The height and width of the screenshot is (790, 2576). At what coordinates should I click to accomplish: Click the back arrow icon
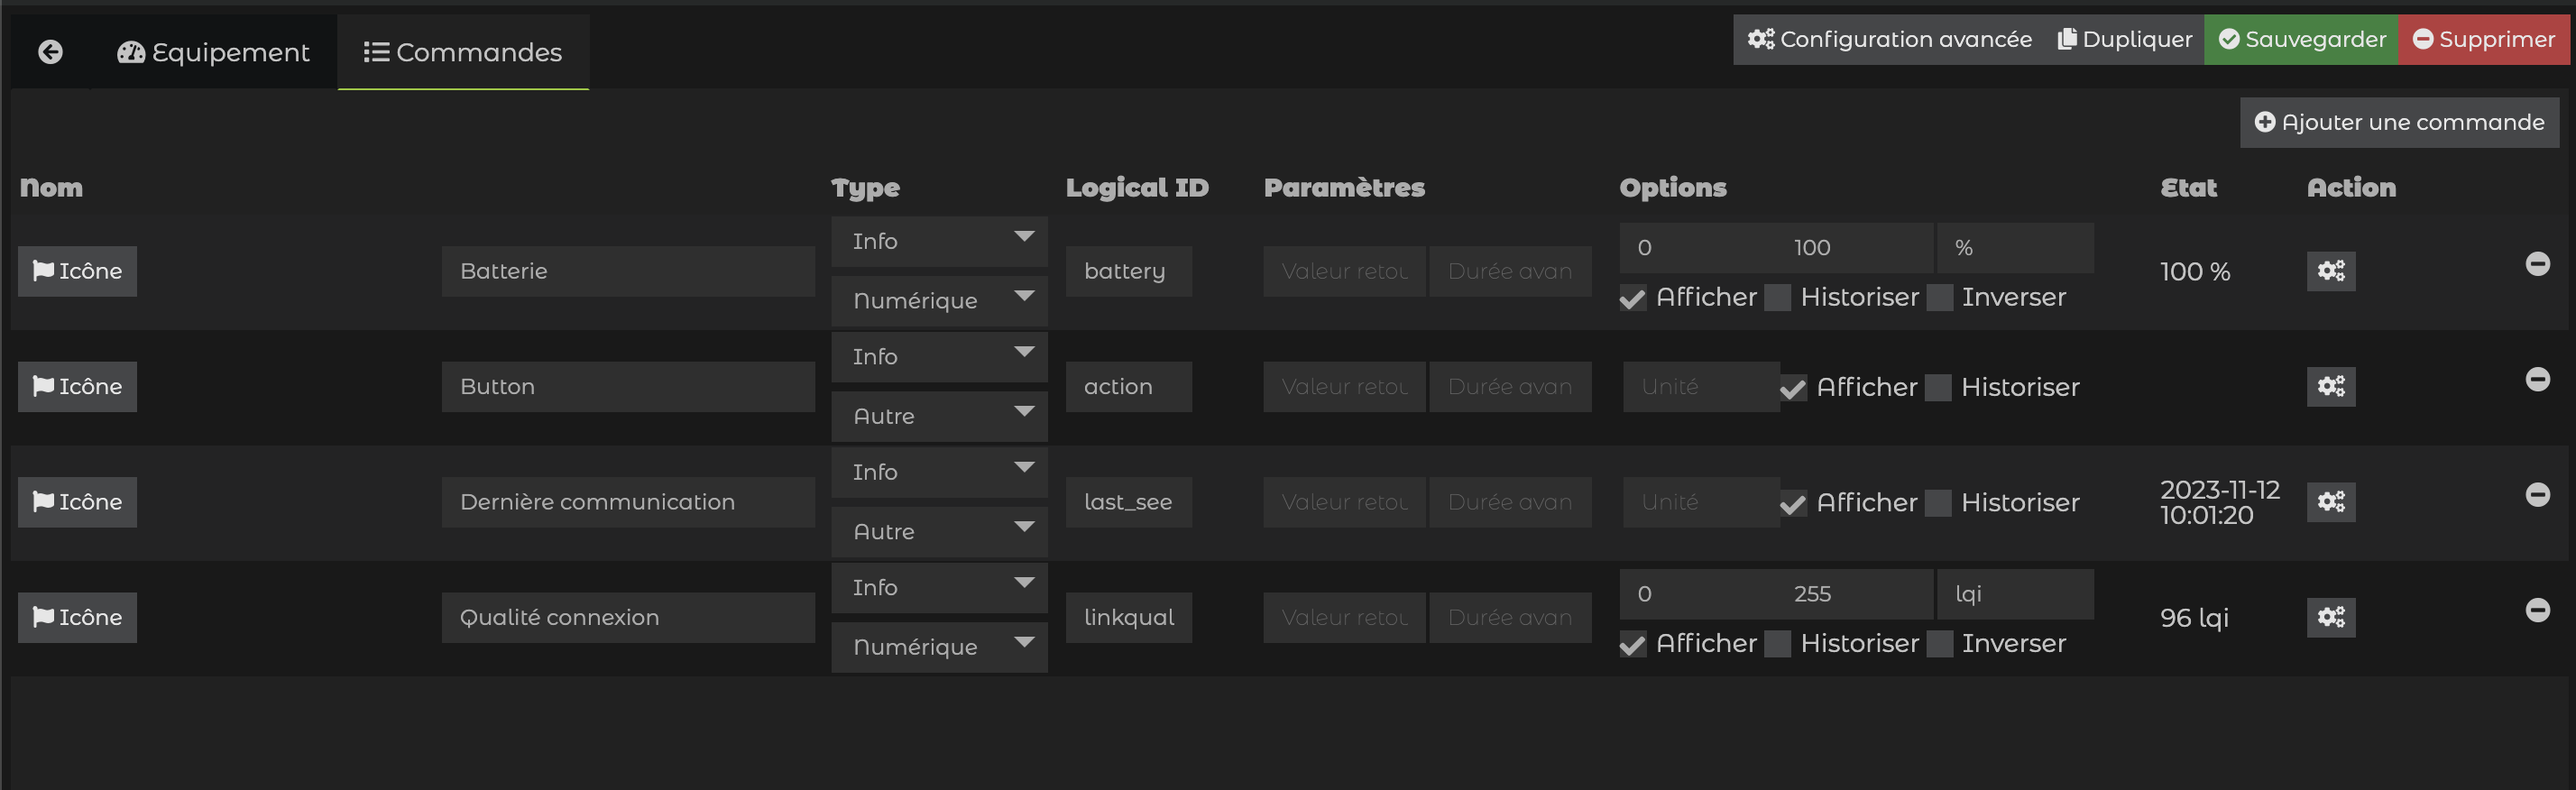point(50,52)
